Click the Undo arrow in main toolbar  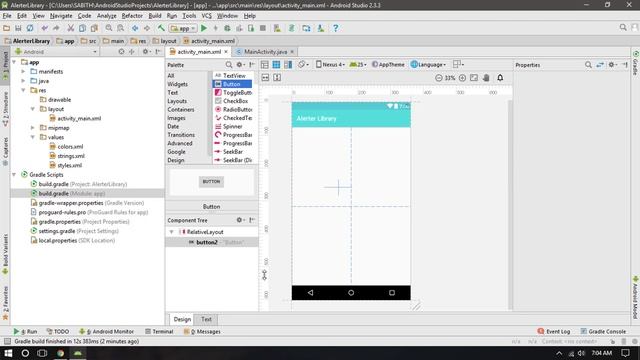click(44, 28)
